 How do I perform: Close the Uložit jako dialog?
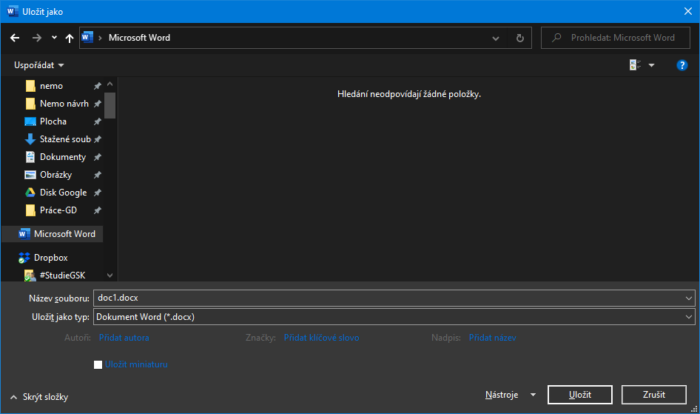(x=688, y=11)
